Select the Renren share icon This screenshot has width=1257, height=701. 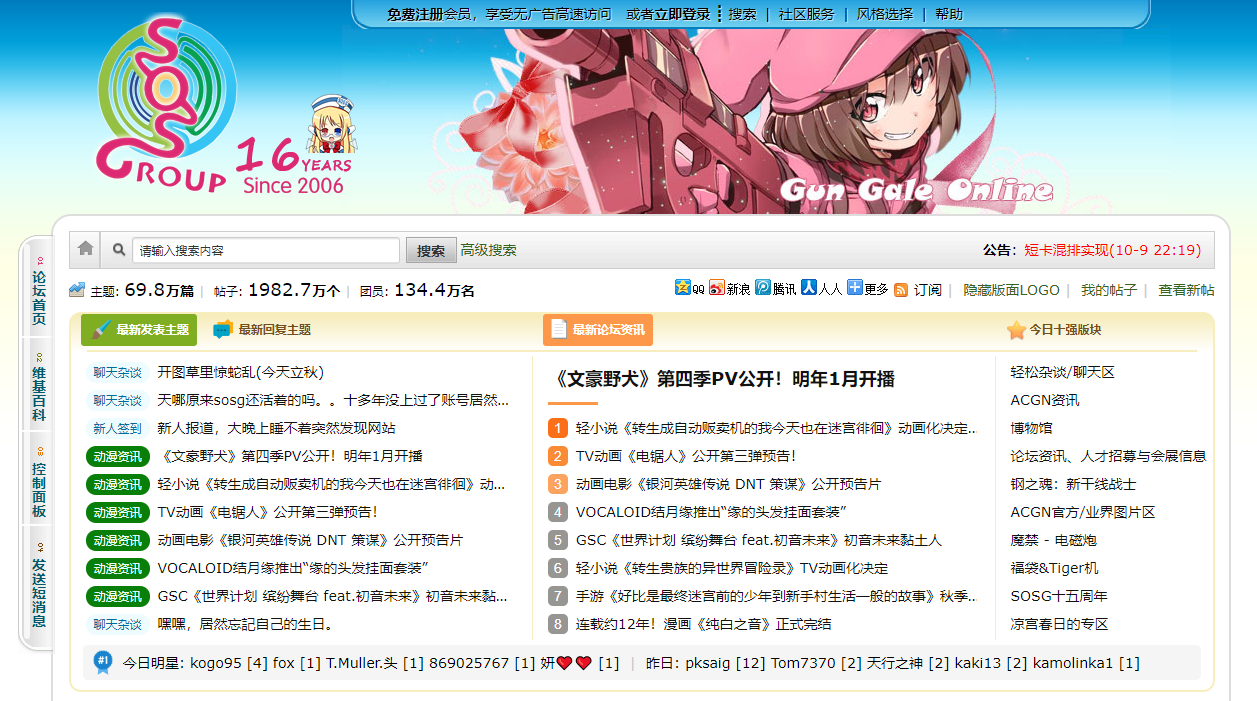[x=809, y=288]
